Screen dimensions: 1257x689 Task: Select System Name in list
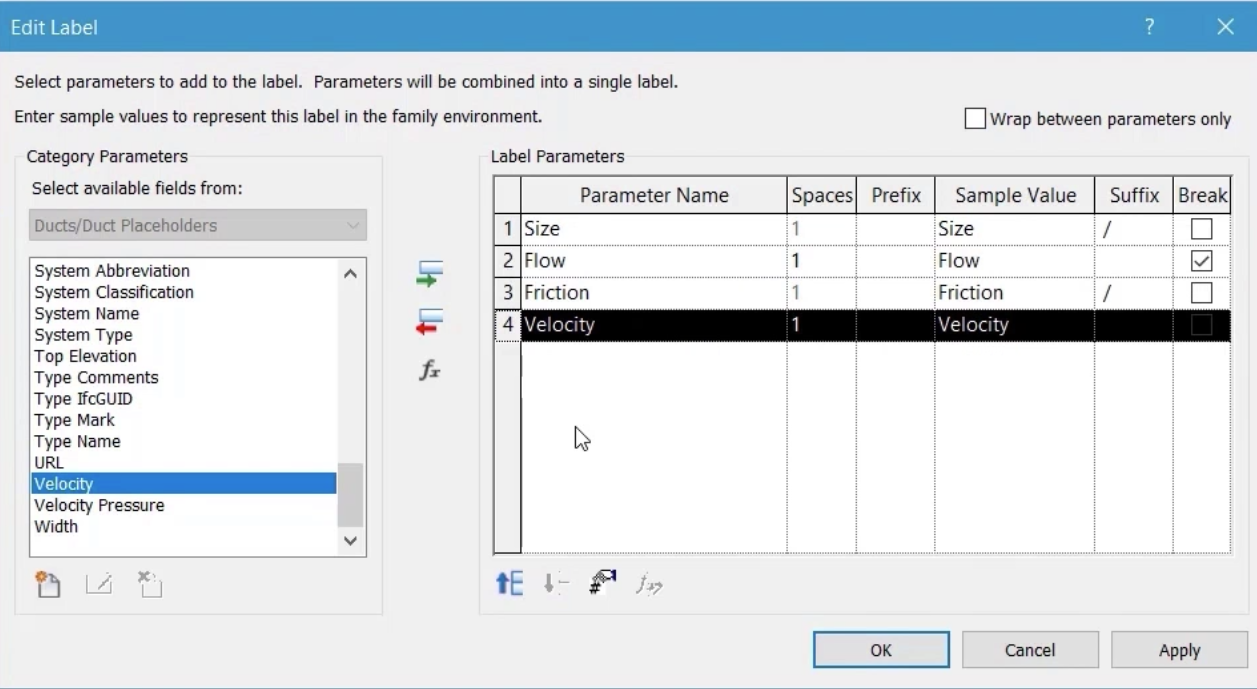coord(86,313)
